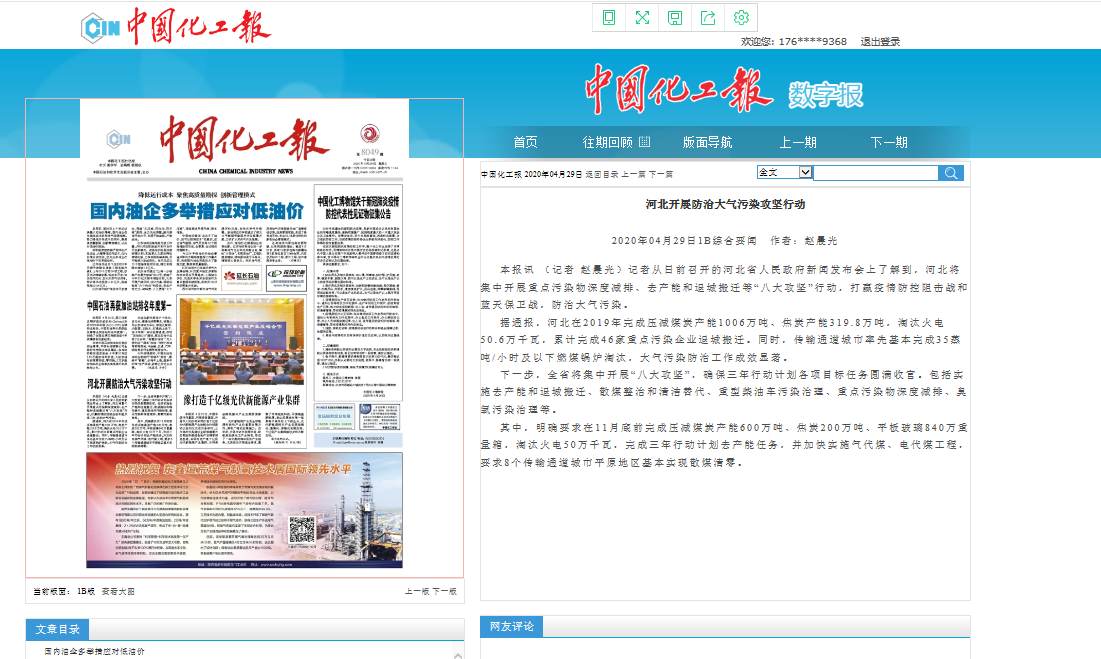Click the save floppy-disk icon
This screenshot has width=1101, height=659.
tap(675, 17)
